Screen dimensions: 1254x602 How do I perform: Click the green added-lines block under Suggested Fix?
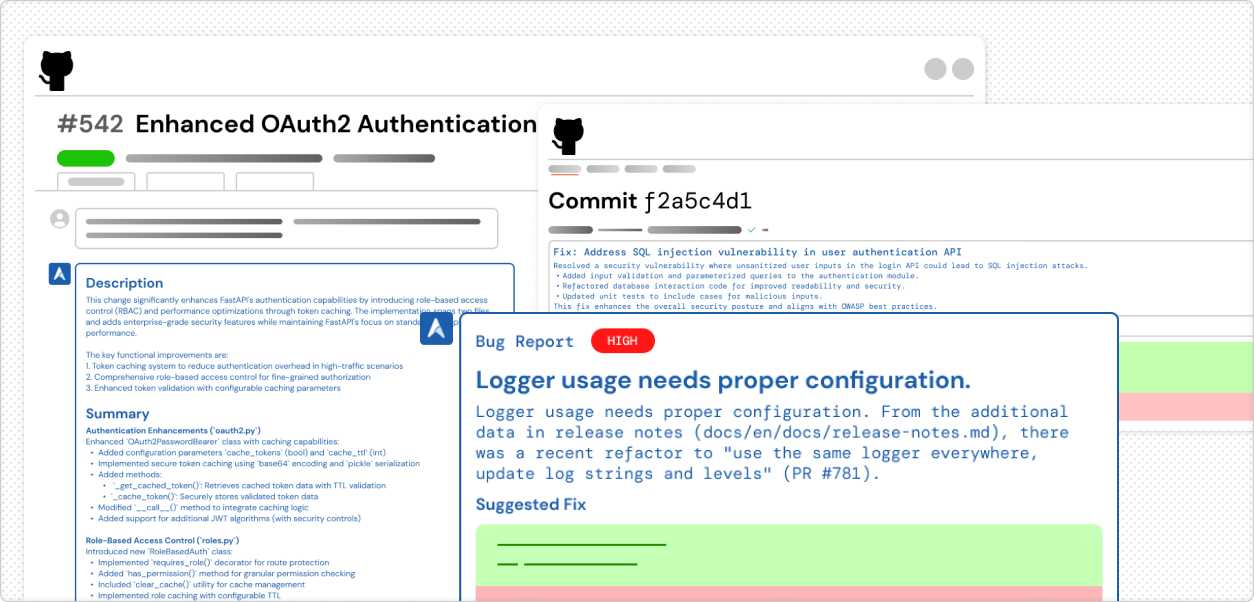(789, 555)
